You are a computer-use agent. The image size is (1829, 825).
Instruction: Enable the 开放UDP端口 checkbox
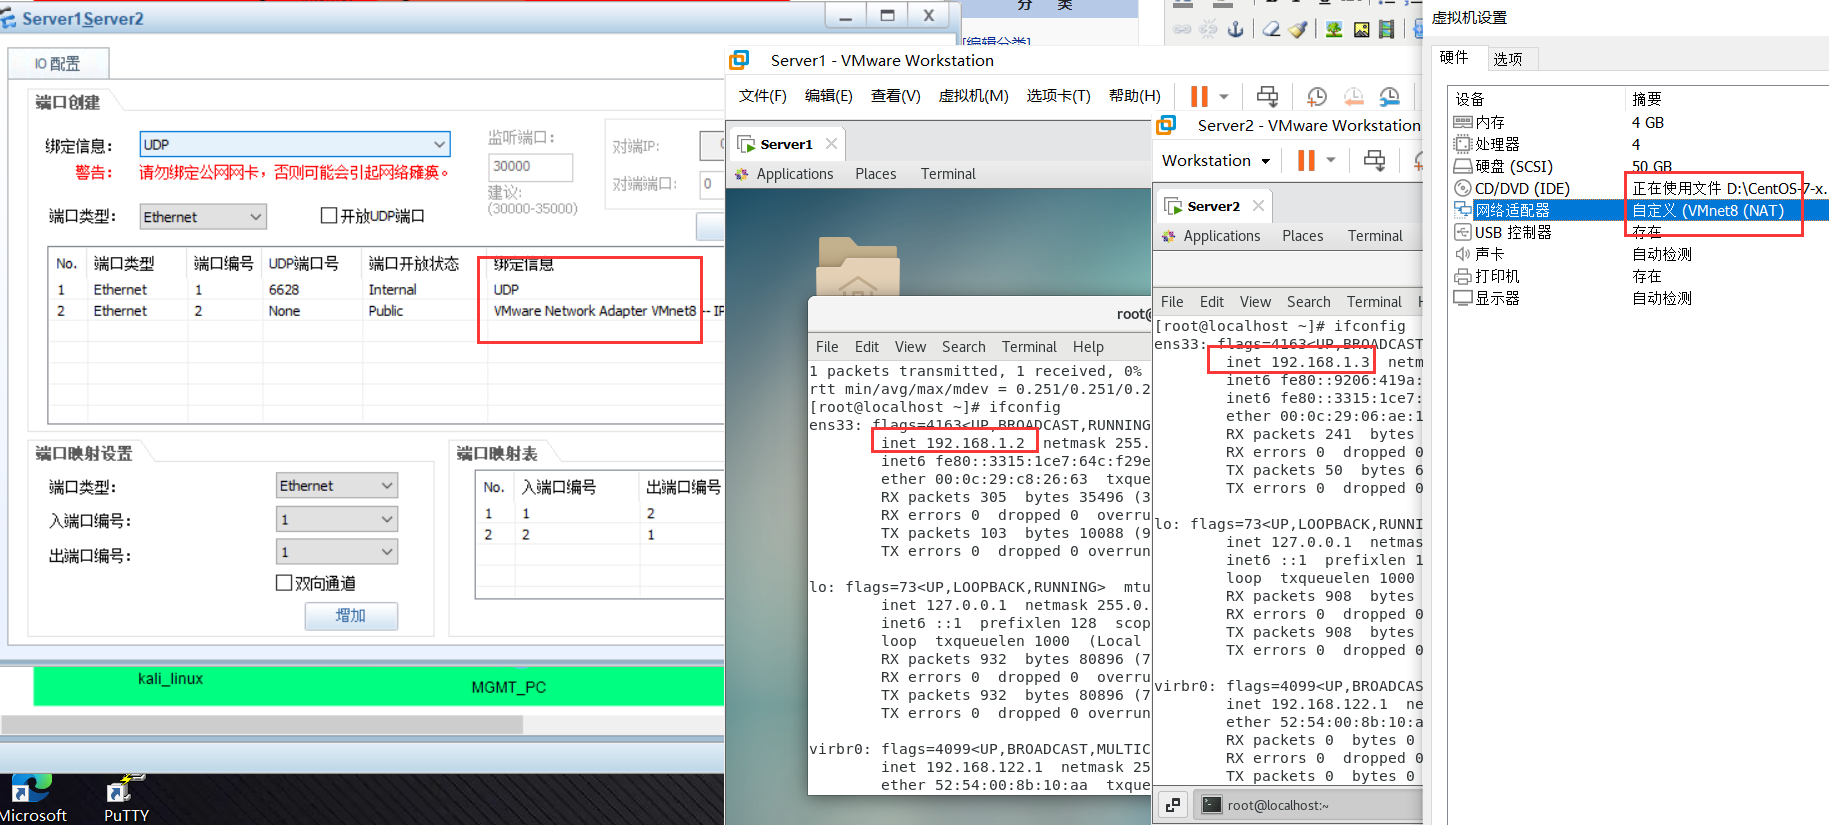coord(329,216)
